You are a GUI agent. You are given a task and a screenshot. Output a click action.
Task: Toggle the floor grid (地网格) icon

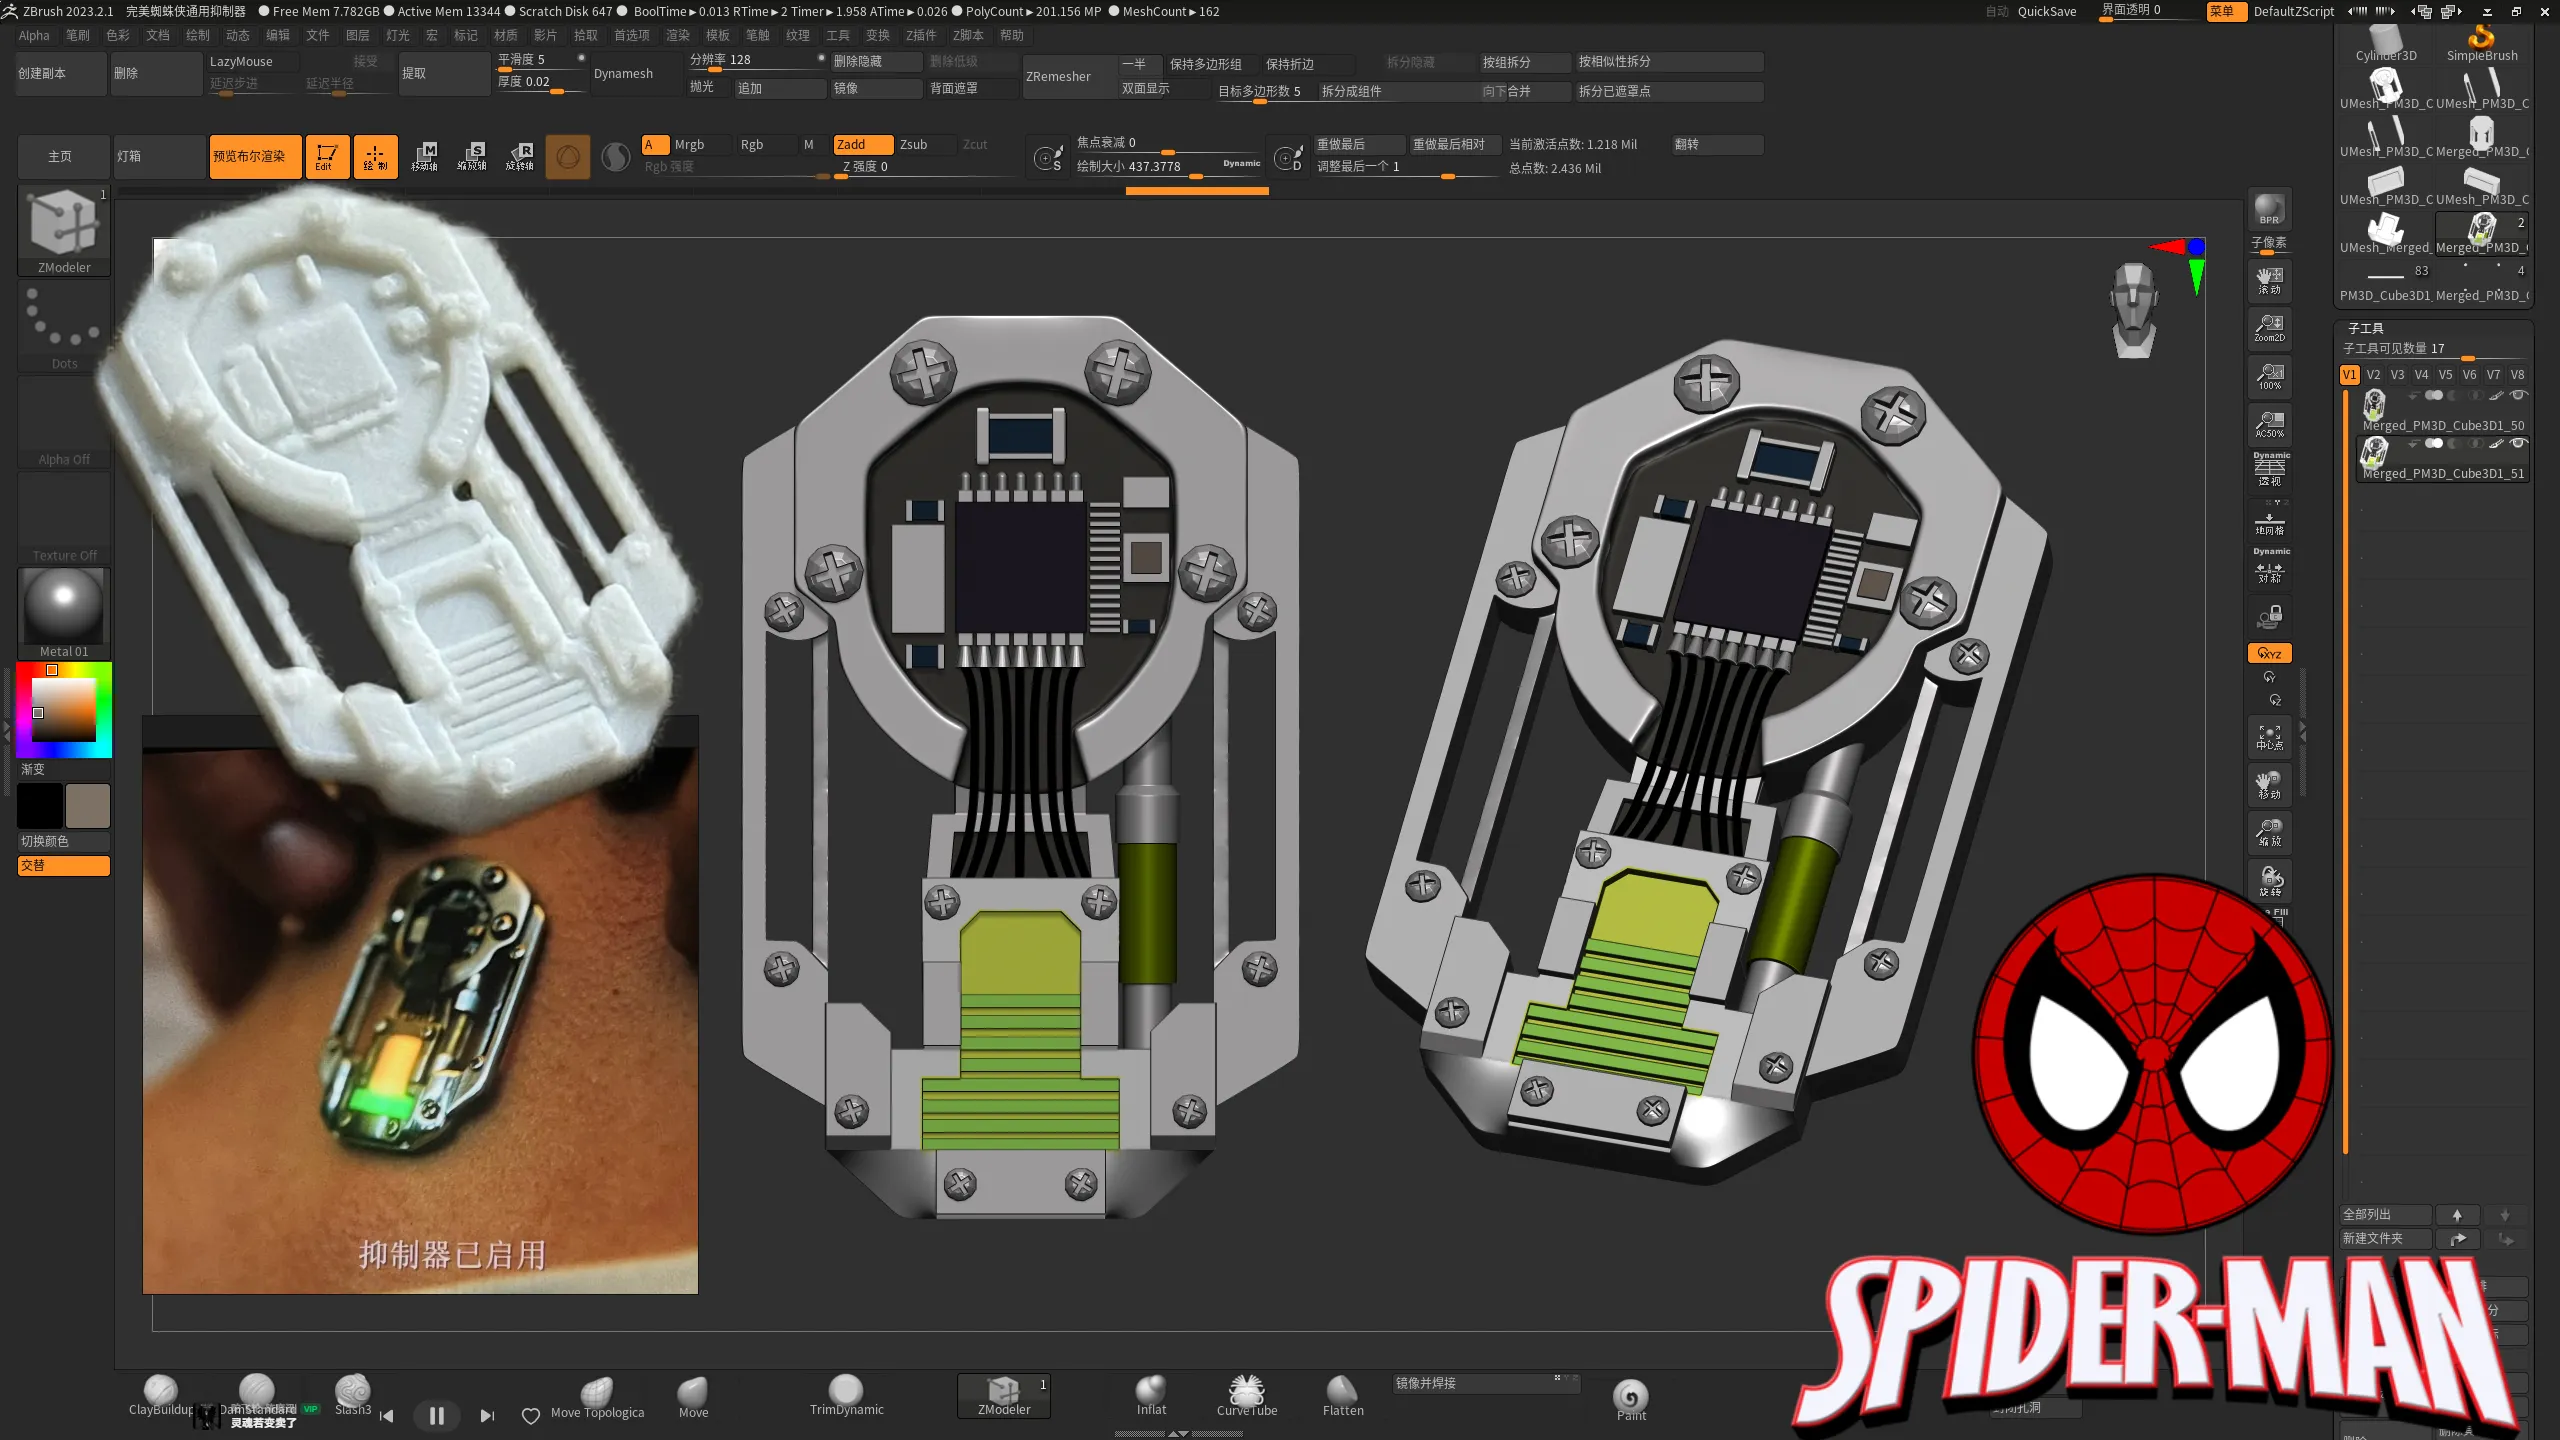tap(2270, 520)
